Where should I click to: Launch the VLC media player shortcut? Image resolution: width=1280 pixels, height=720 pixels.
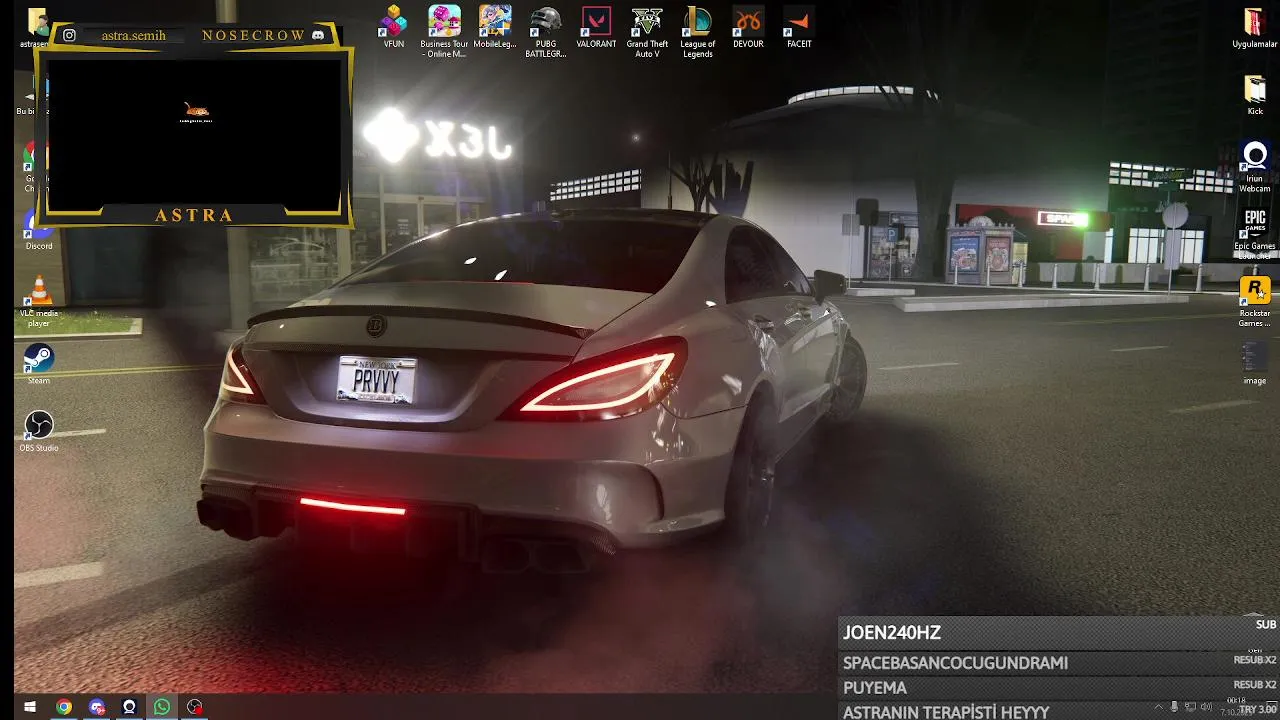(39, 301)
